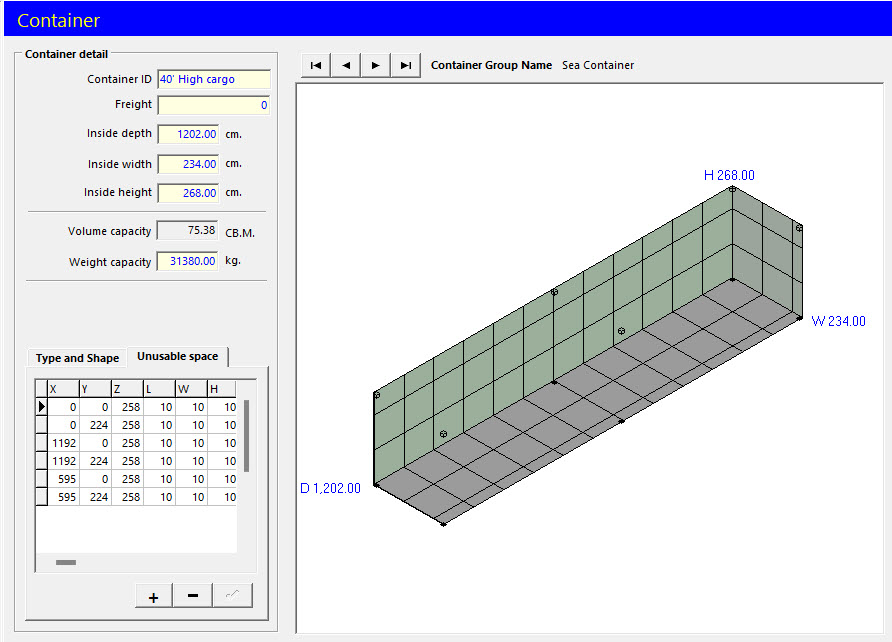
Task: Select Z cell 258 in first row
Action: 127,407
